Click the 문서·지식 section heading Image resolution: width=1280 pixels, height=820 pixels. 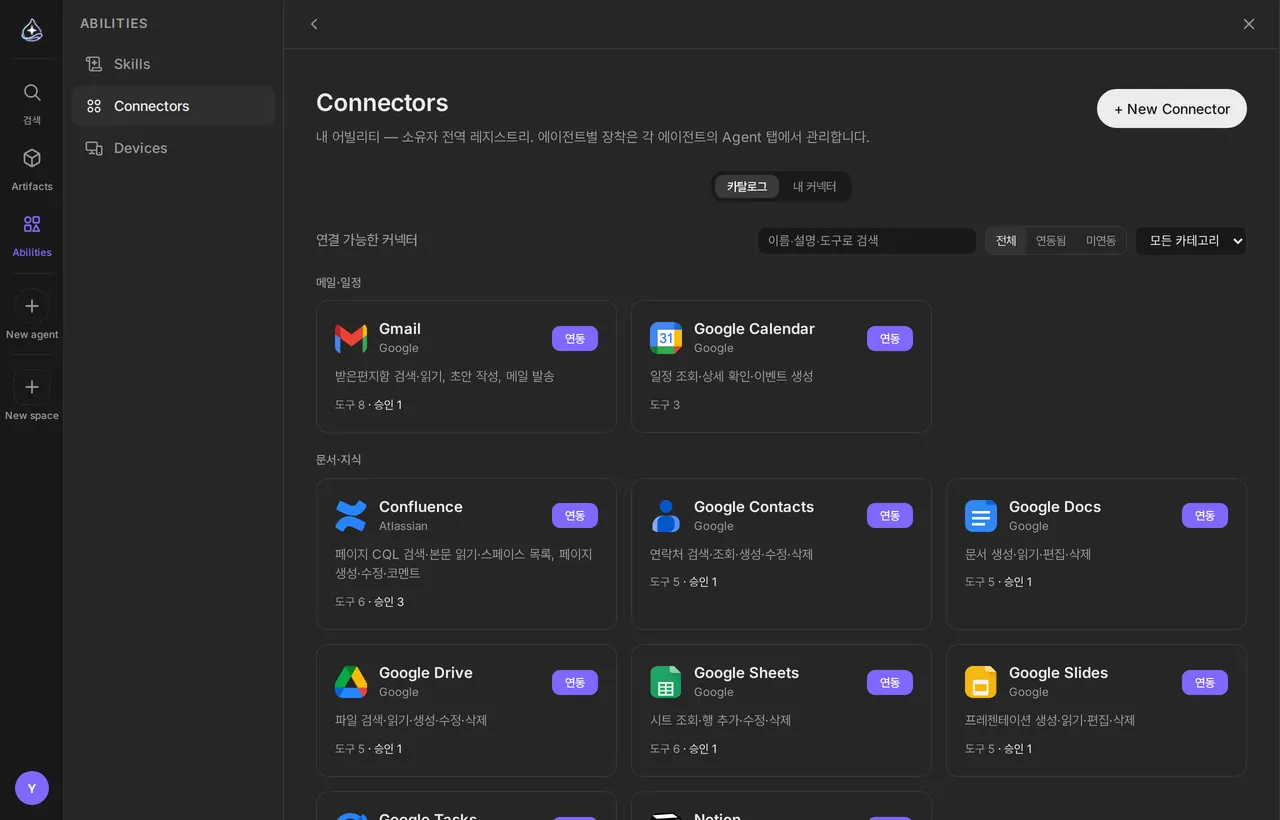click(x=339, y=460)
